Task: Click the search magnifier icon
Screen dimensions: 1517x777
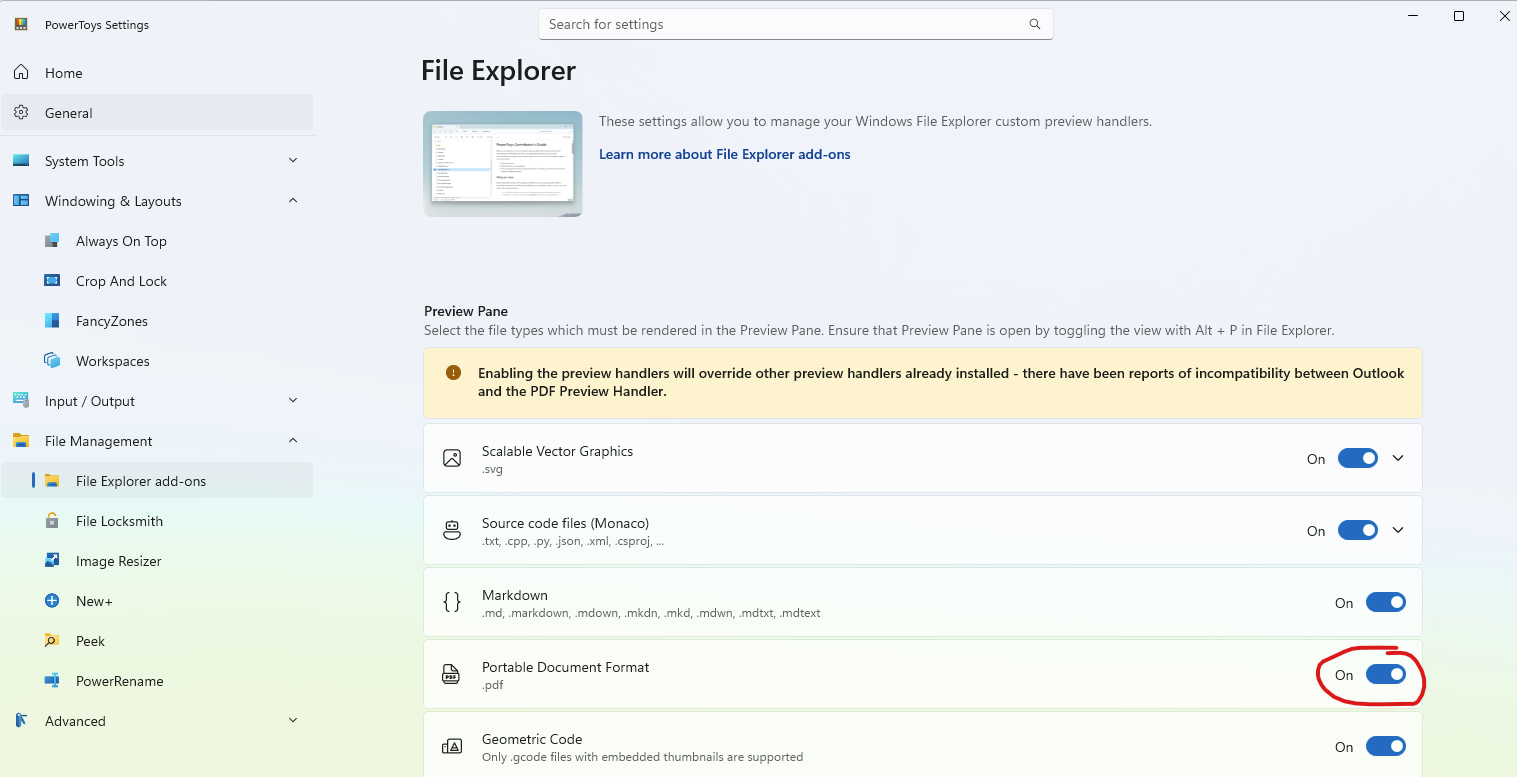Action: click(1035, 24)
